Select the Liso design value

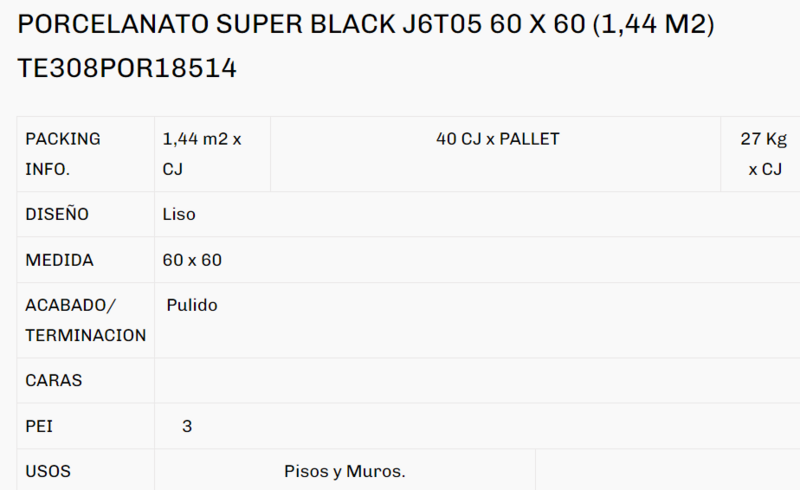[179, 214]
